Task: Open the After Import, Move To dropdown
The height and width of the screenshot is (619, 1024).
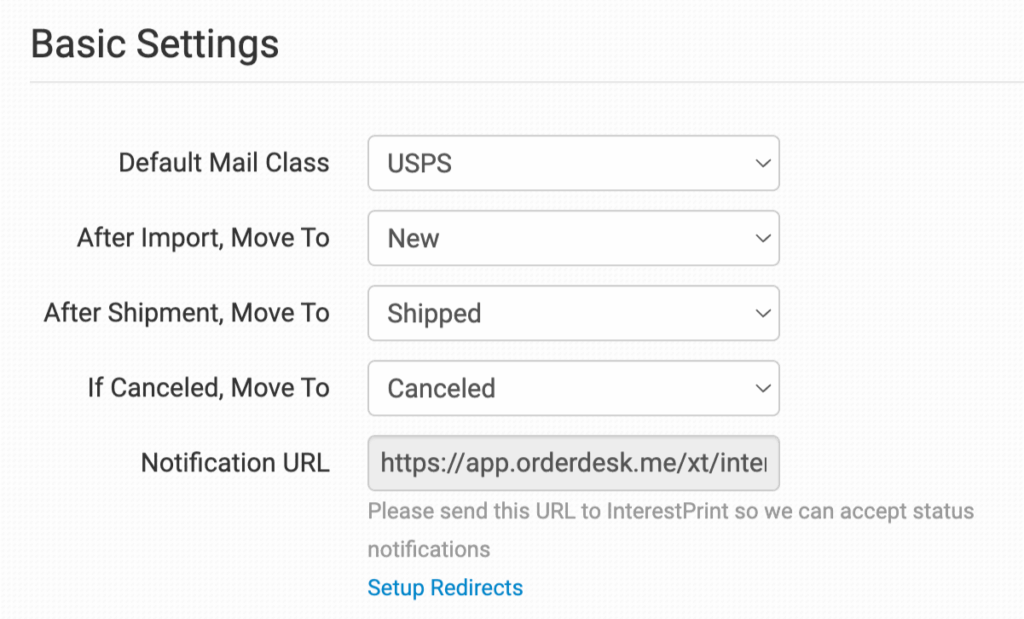Action: click(572, 238)
